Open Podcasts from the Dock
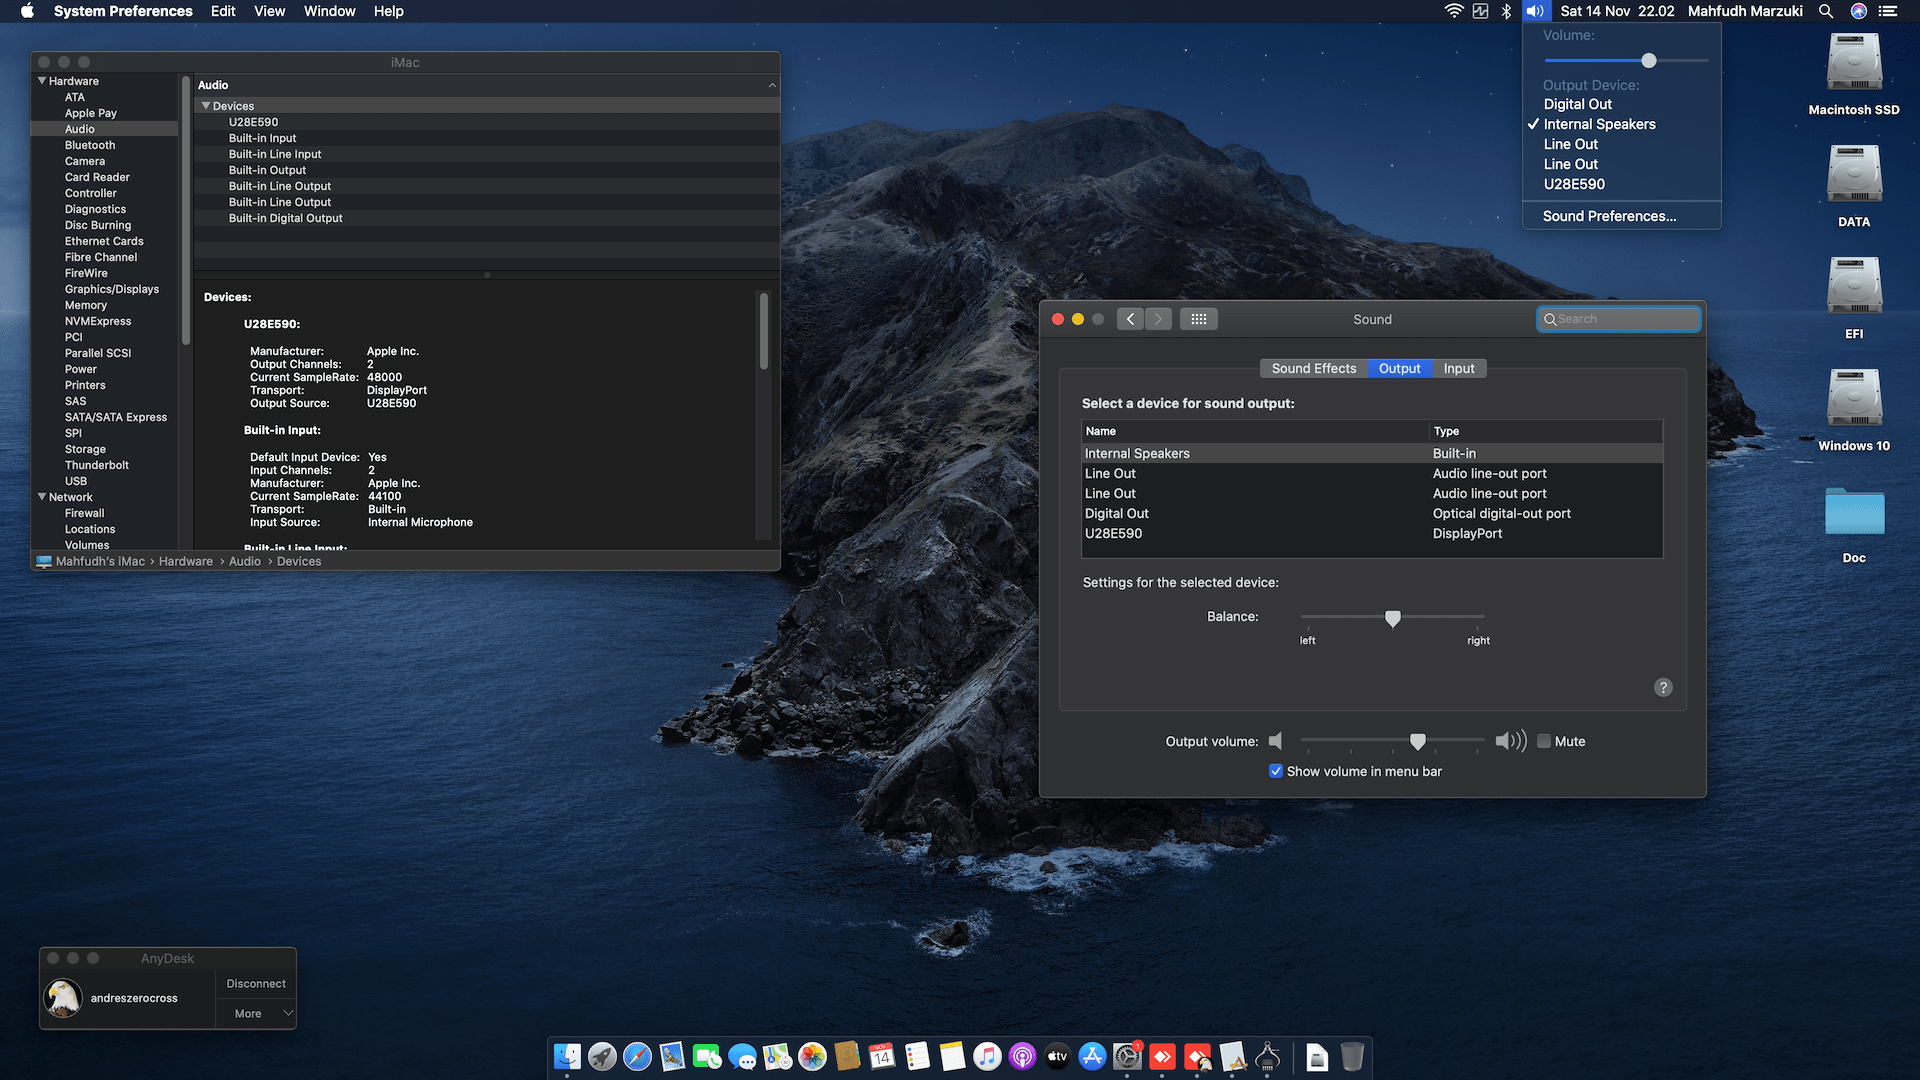The image size is (1920, 1080). click(x=1022, y=1058)
